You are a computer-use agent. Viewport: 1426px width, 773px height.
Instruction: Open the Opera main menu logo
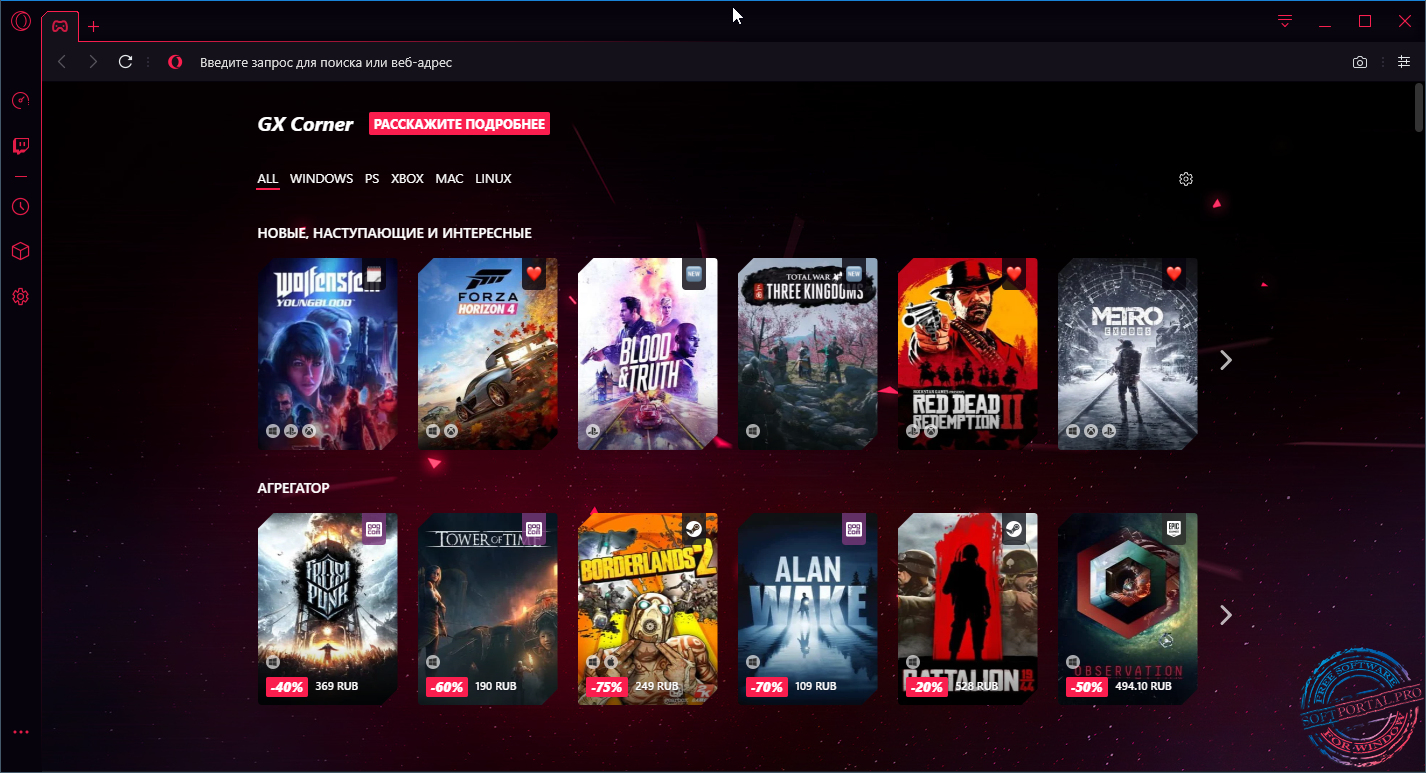[x=21, y=22]
